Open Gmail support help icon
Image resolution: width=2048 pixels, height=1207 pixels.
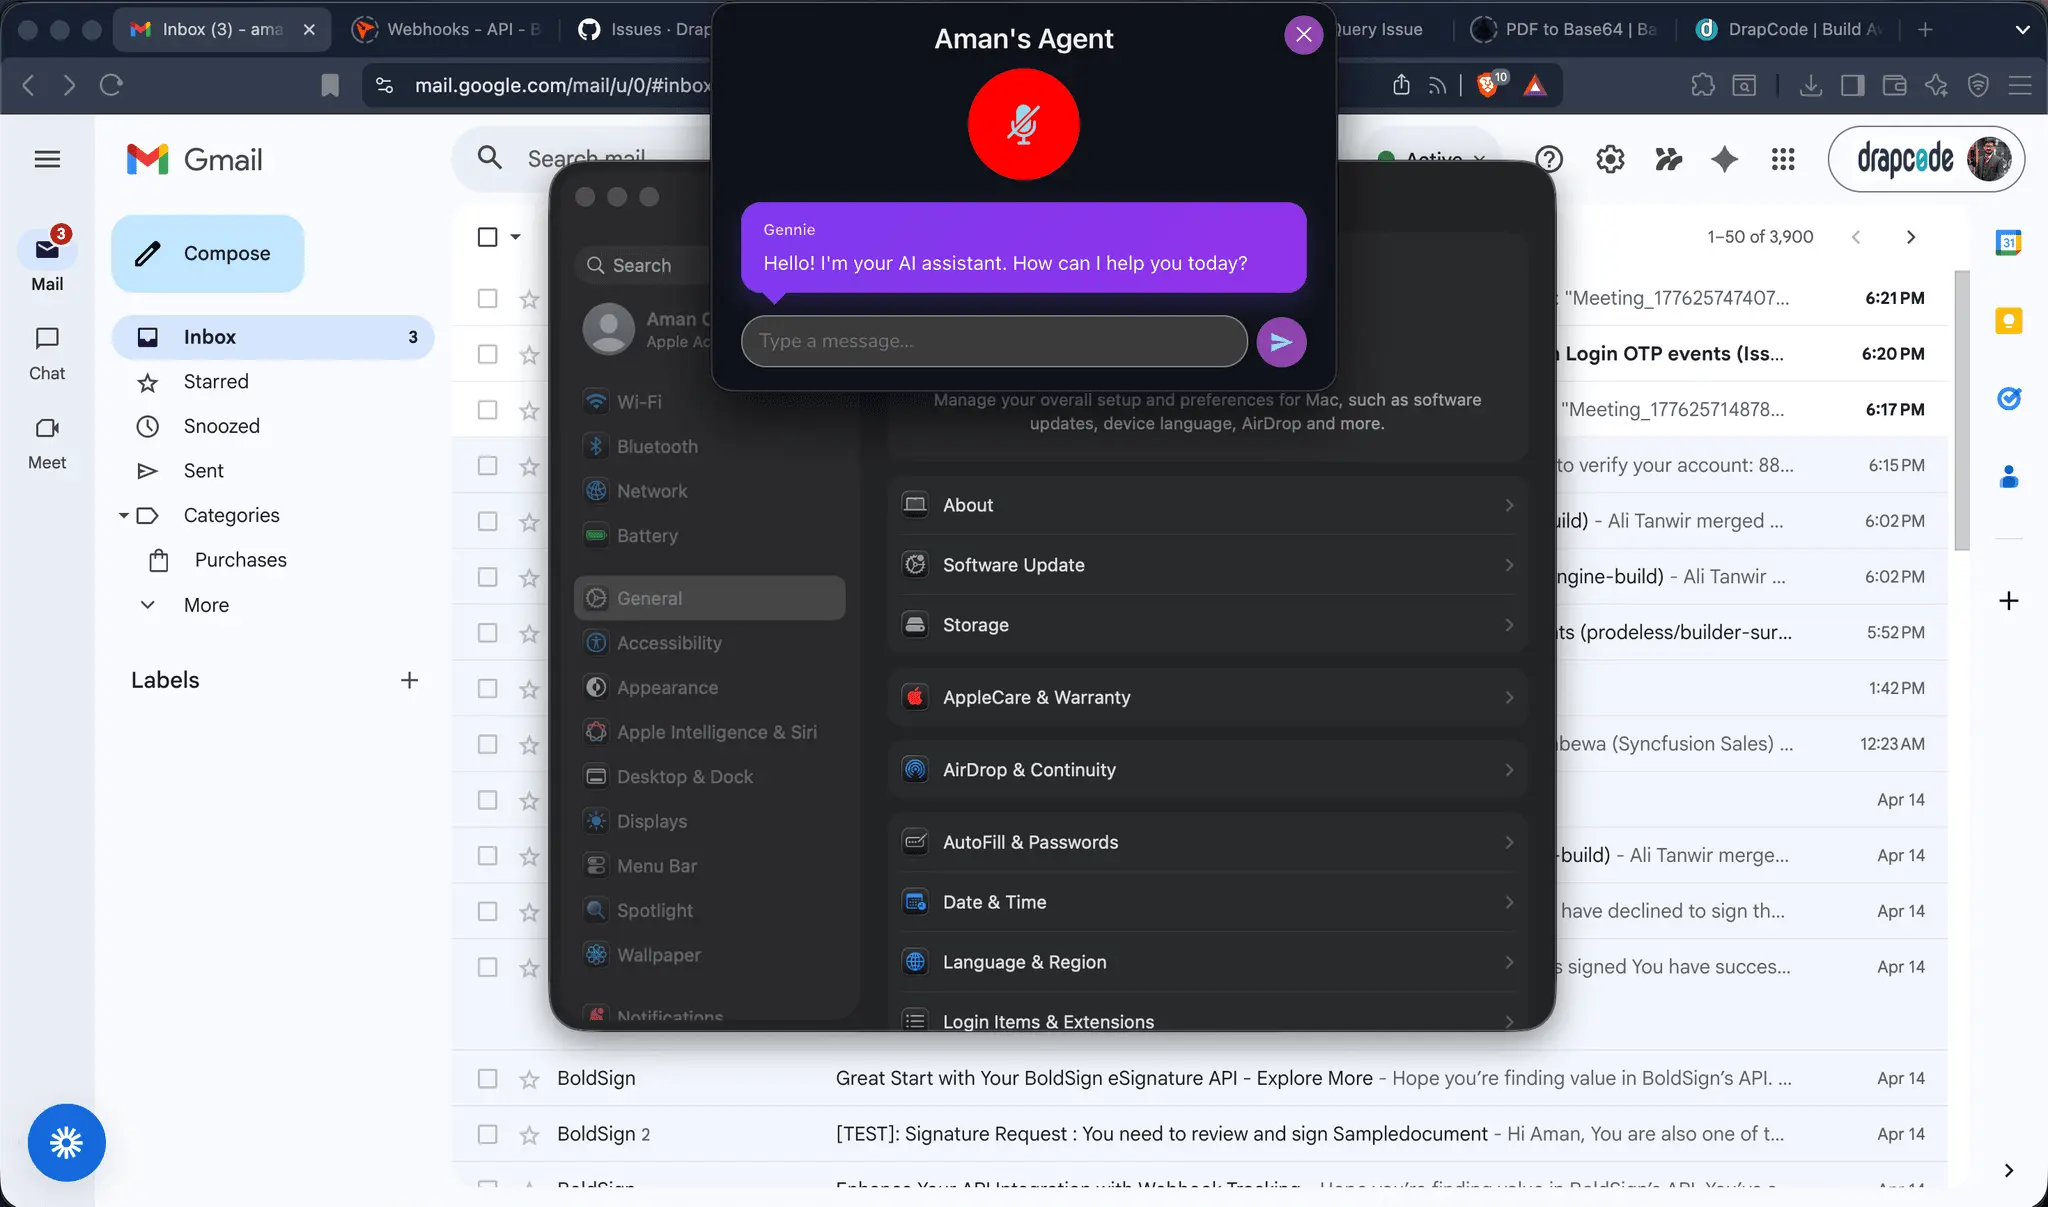1549,159
